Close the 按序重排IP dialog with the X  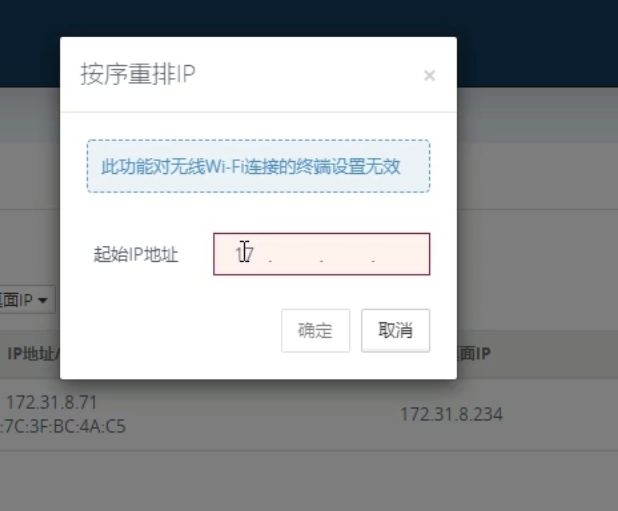429,75
